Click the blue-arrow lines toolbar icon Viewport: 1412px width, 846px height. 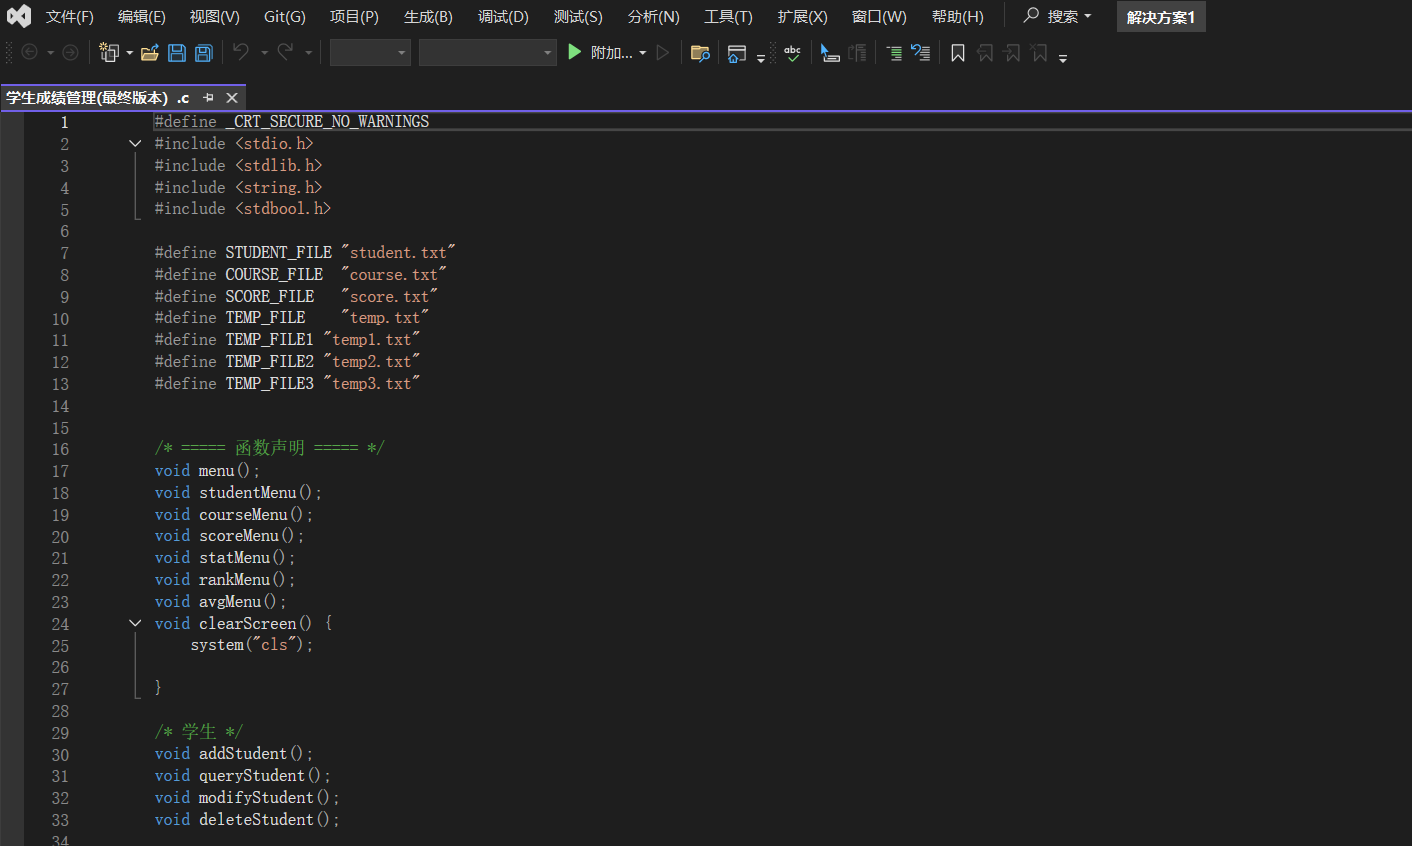(921, 53)
